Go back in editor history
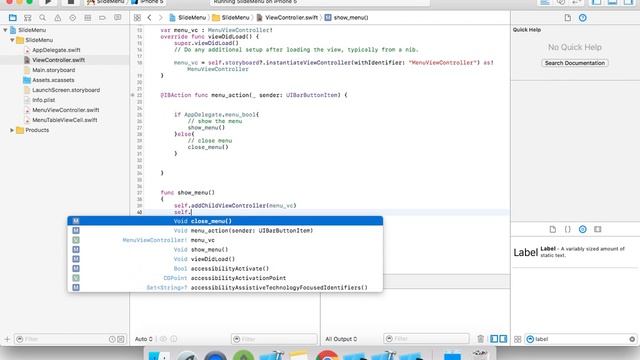This screenshot has width=640, height=360. (149, 18)
